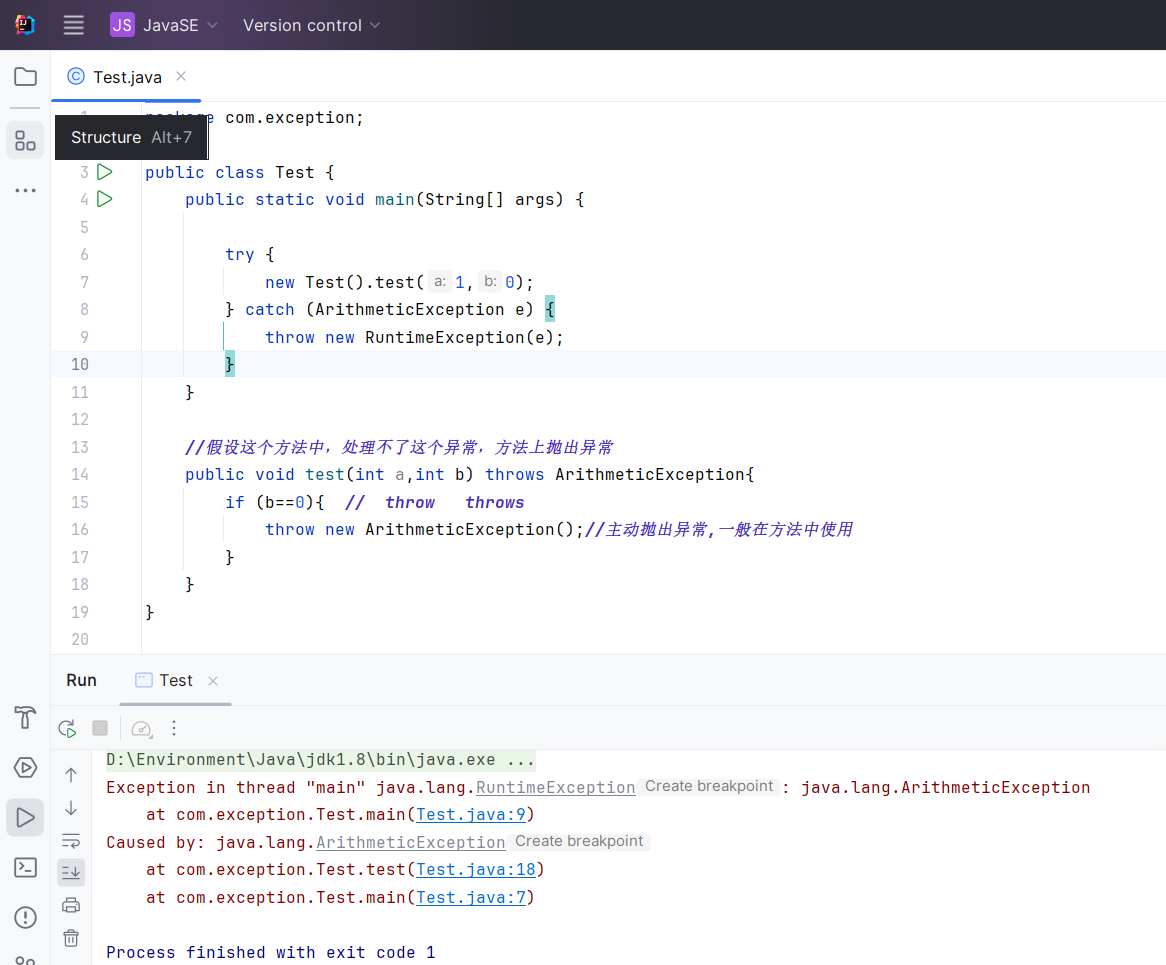The image size is (1166, 965).
Task: Clear all console output
Action: (71, 938)
